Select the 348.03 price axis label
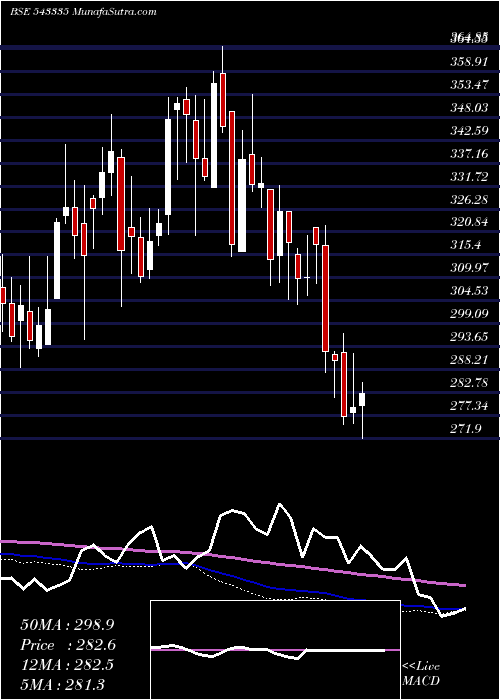The width and height of the screenshot is (500, 700). click(x=469, y=108)
